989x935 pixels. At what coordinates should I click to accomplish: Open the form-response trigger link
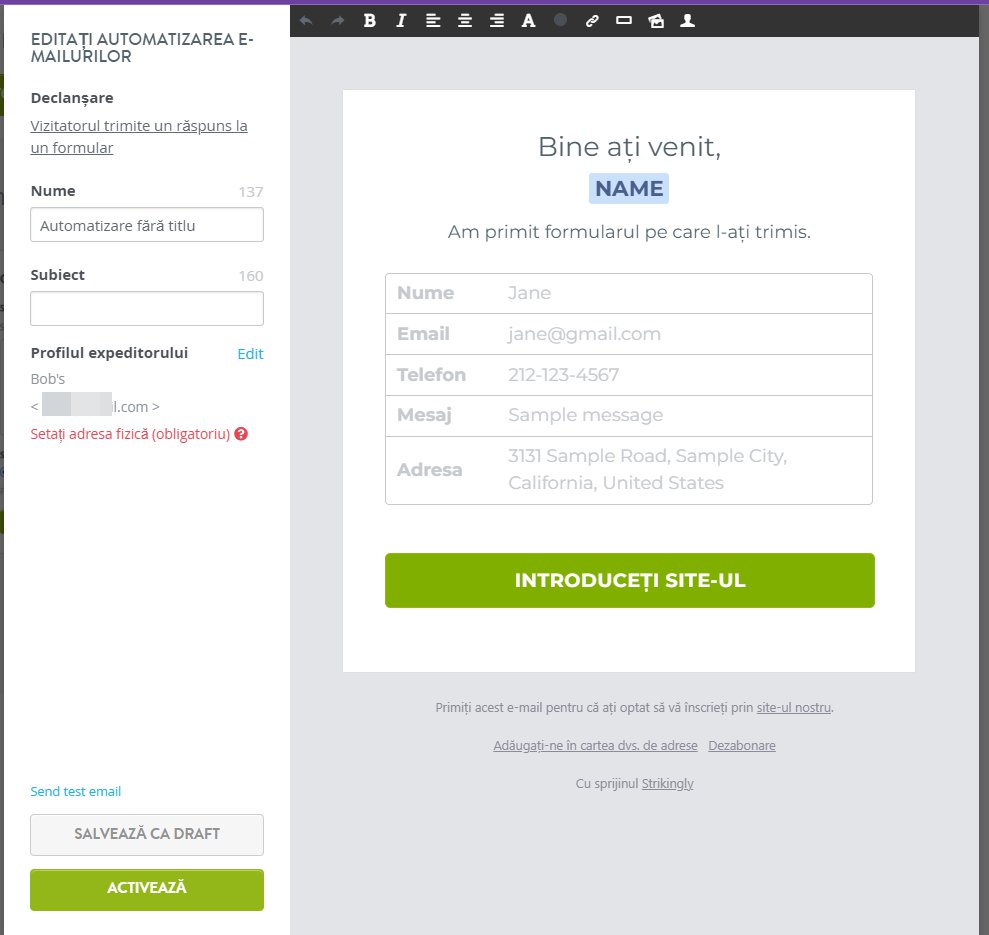[139, 136]
